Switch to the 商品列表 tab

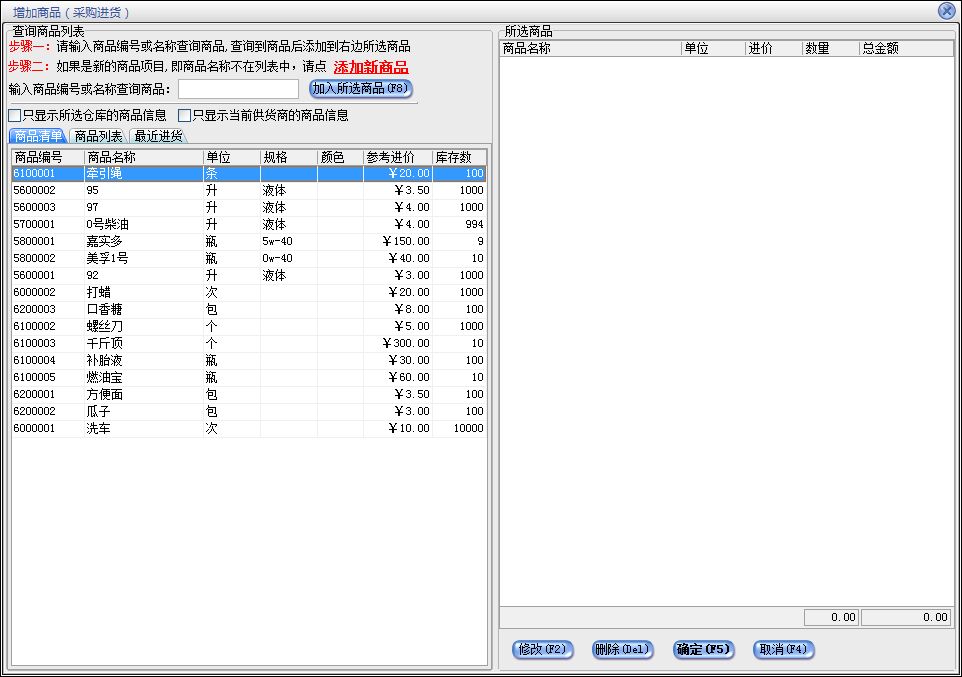click(x=98, y=137)
